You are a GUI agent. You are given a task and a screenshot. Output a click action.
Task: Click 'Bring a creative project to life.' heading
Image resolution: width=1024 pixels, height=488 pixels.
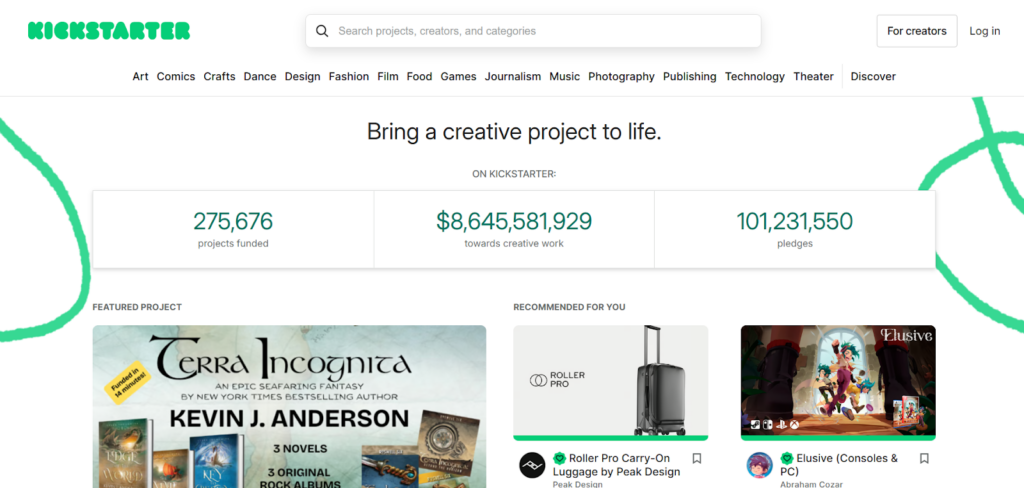514,132
